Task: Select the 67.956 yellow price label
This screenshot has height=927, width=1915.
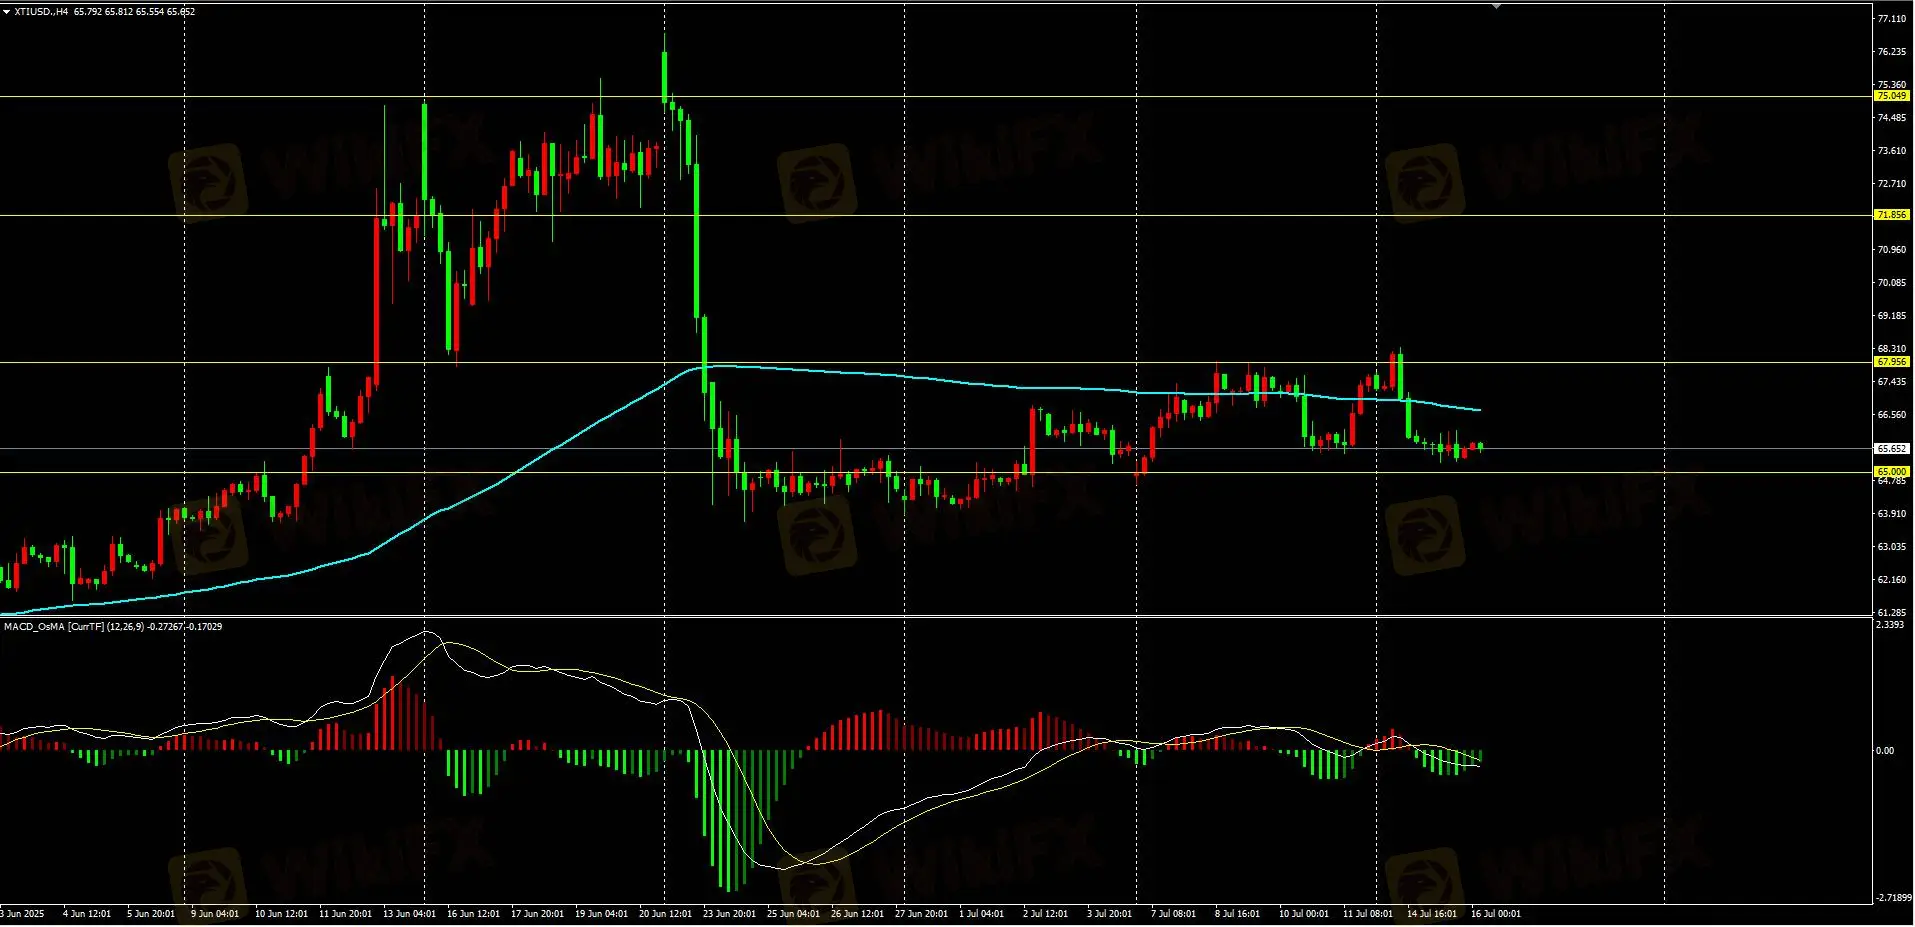Action: coord(1891,362)
